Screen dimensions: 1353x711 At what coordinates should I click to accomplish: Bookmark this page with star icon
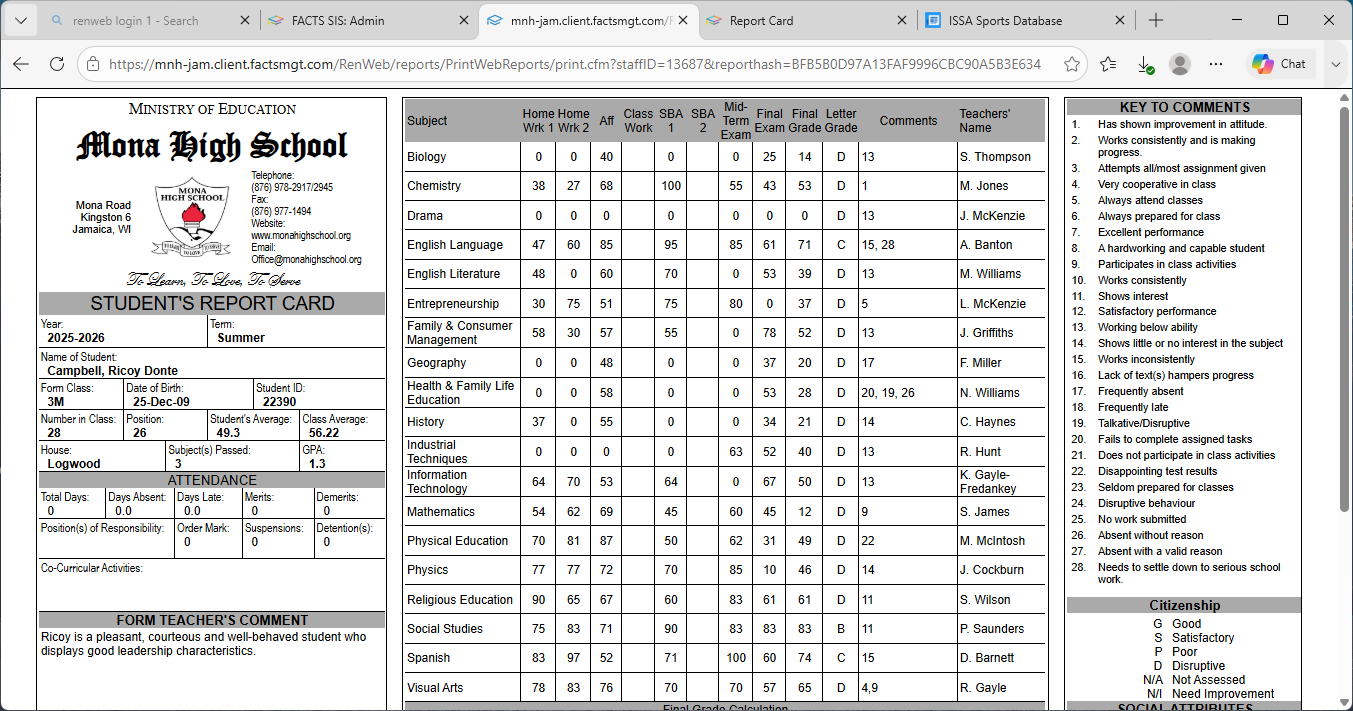(1072, 64)
